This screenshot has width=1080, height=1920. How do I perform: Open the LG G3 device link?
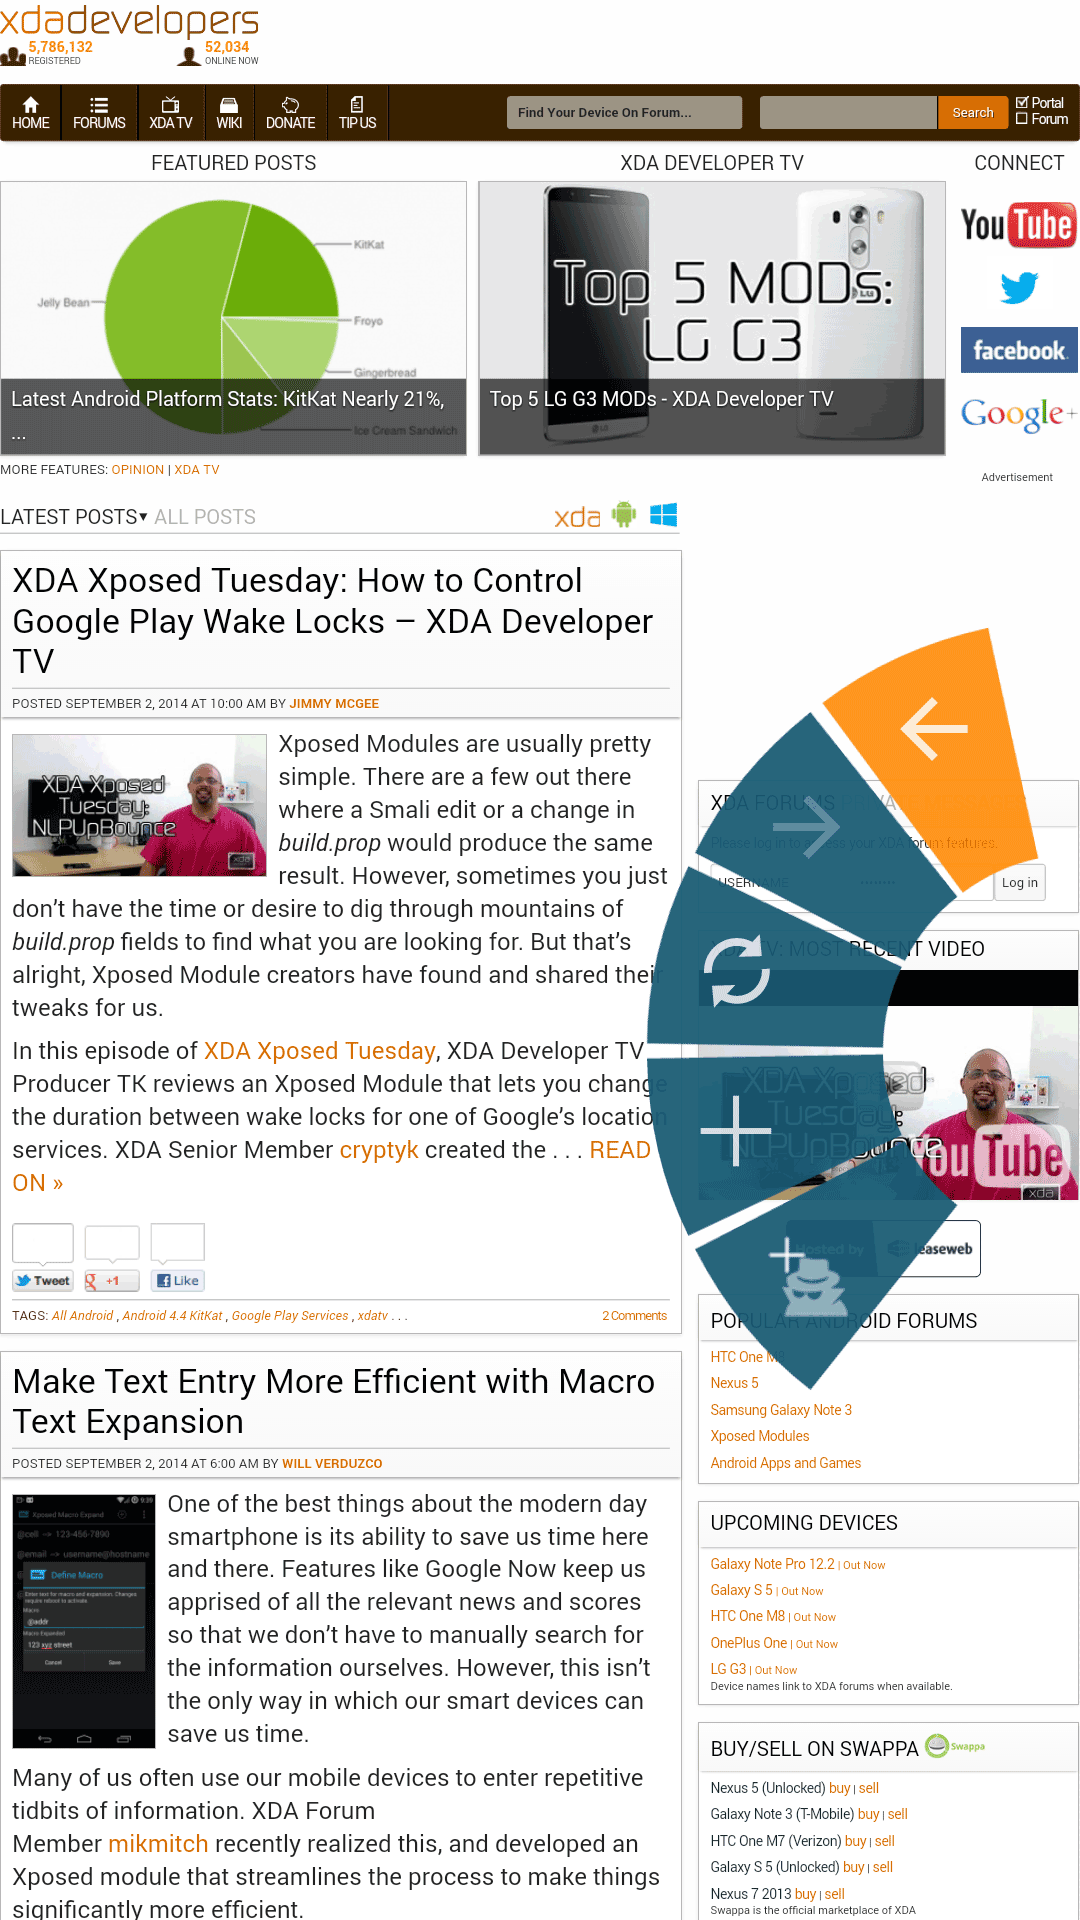click(728, 1669)
